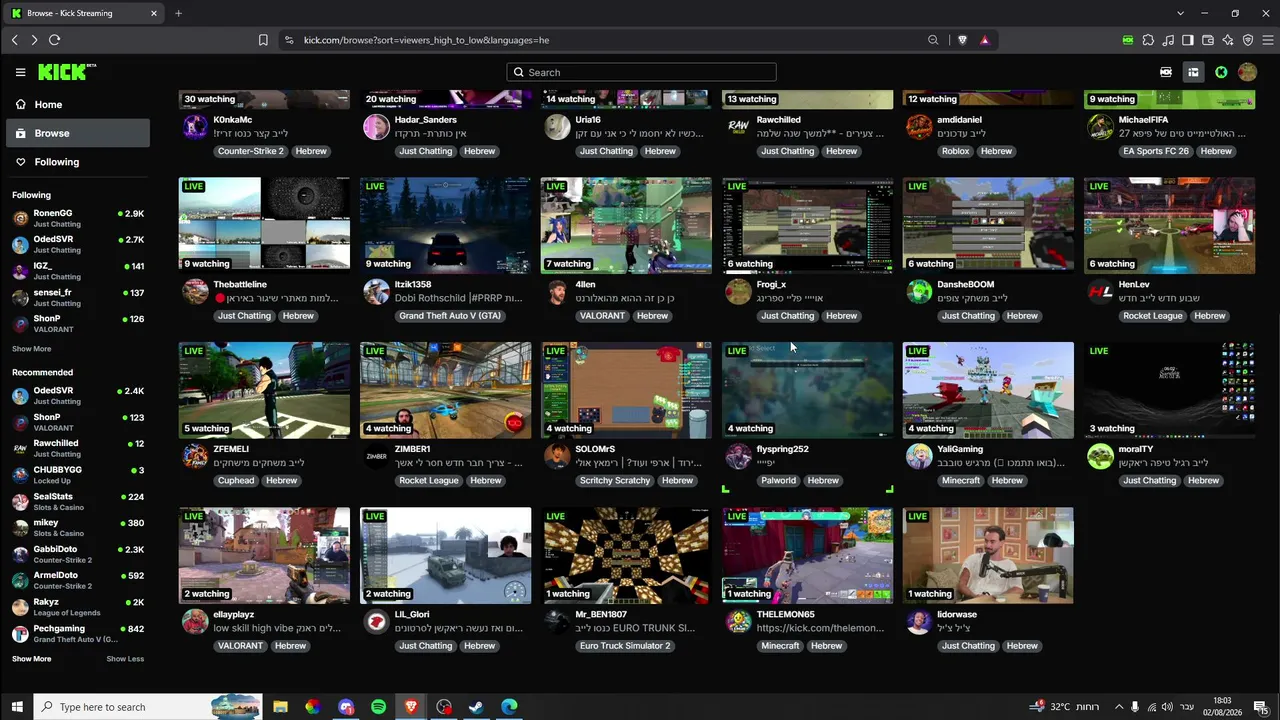Open RonenGG channel in Following list
Viewport: 1280px width, 720px height.
(78, 218)
